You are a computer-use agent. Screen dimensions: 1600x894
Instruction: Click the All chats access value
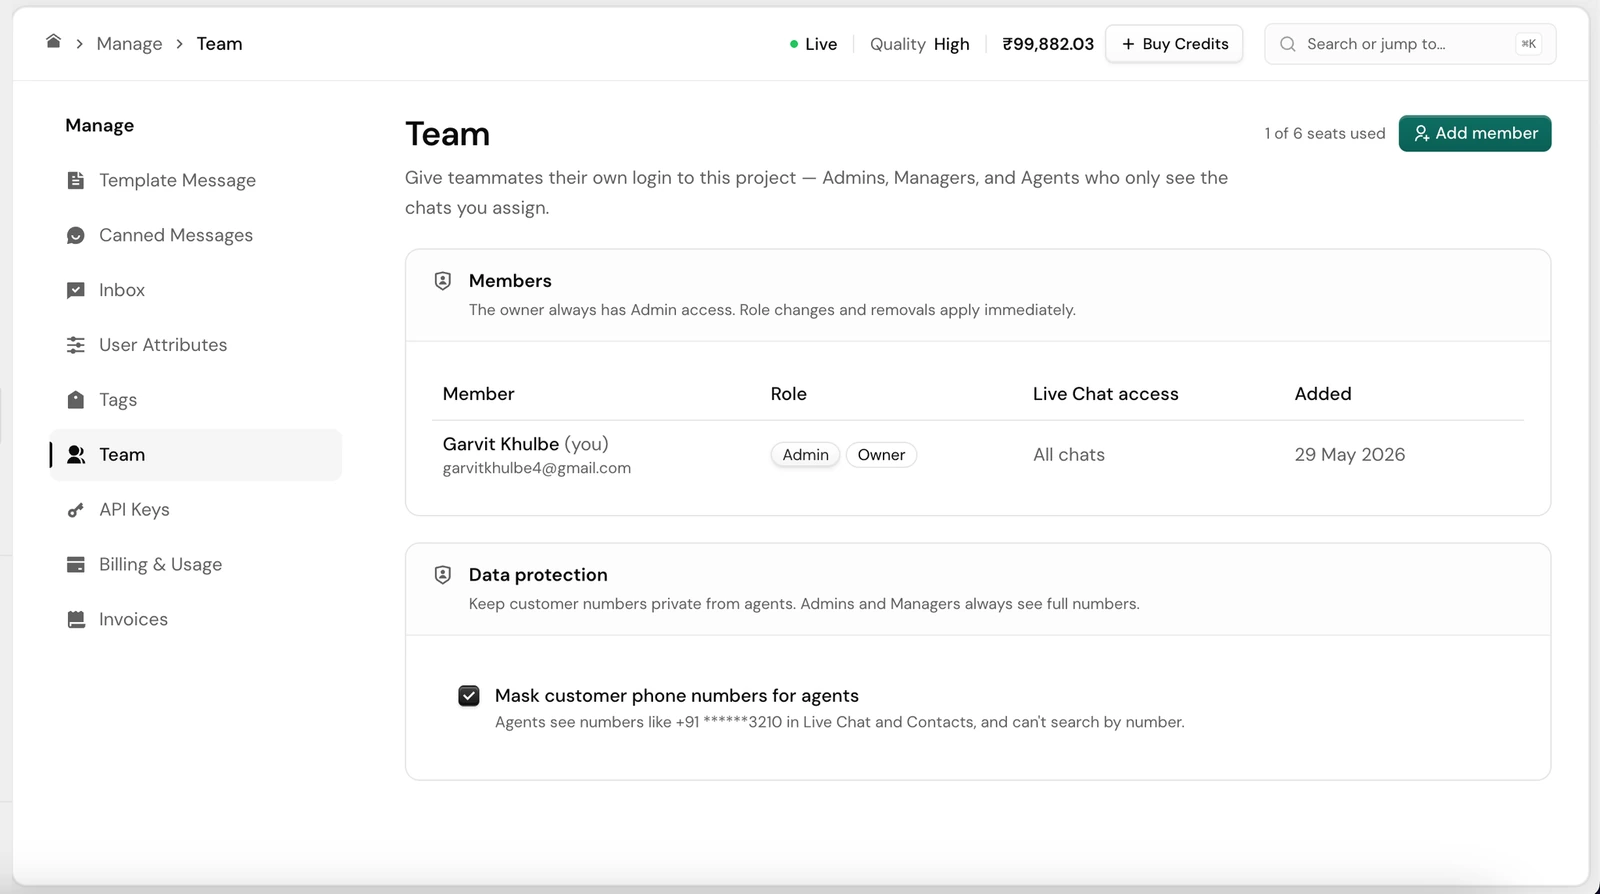pyautogui.click(x=1069, y=455)
